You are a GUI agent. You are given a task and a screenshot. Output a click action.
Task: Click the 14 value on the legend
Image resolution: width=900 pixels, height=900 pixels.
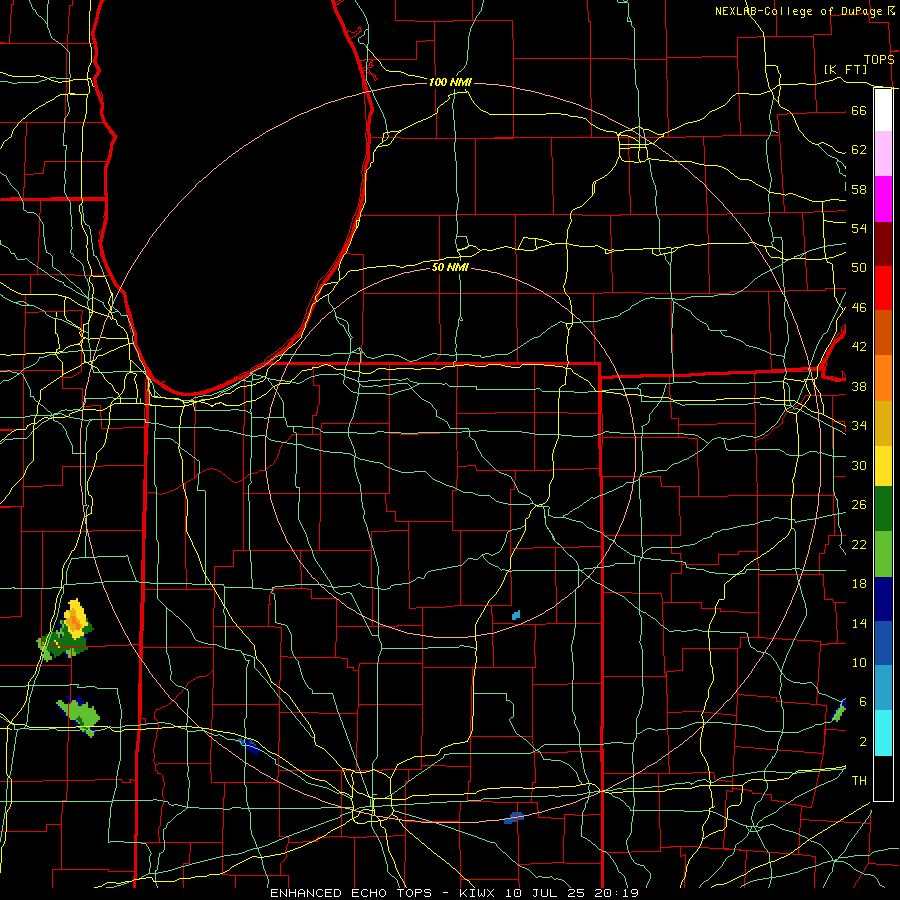859,623
